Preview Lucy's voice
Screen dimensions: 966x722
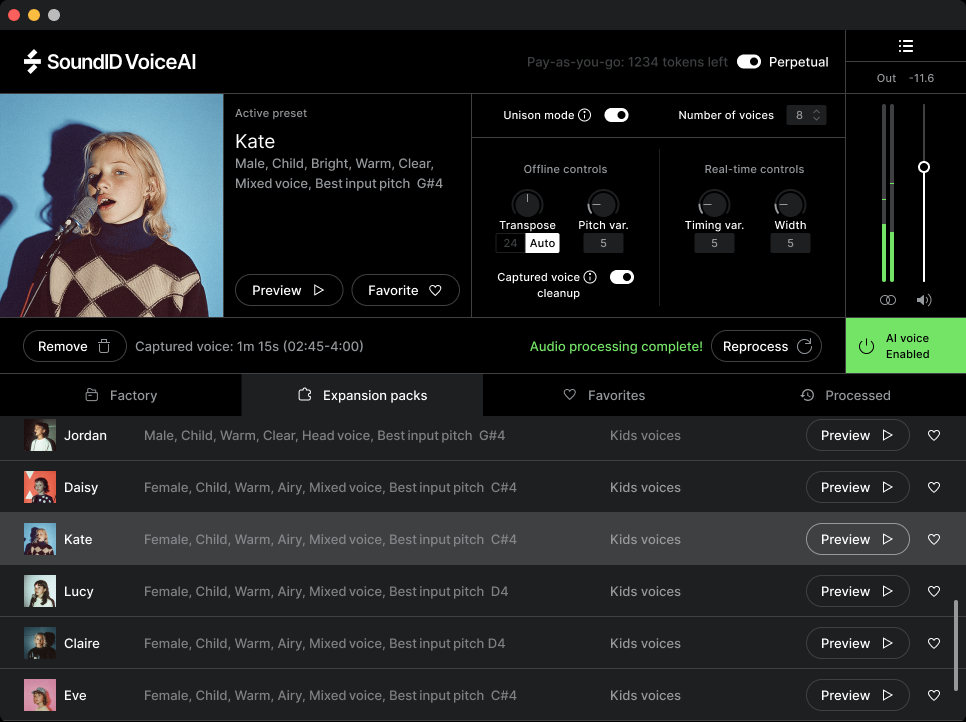[857, 591]
